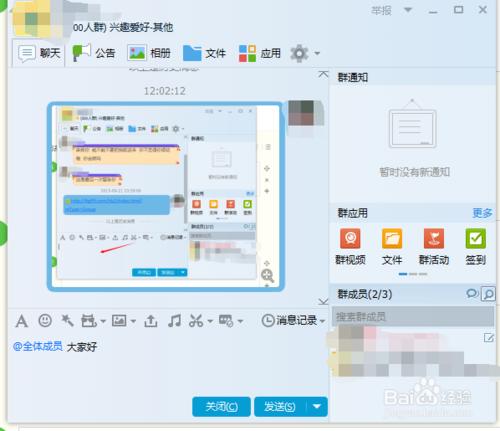500x431 pixels.
Task: Expand the send picture dropdown arrow
Action: click(x=133, y=321)
